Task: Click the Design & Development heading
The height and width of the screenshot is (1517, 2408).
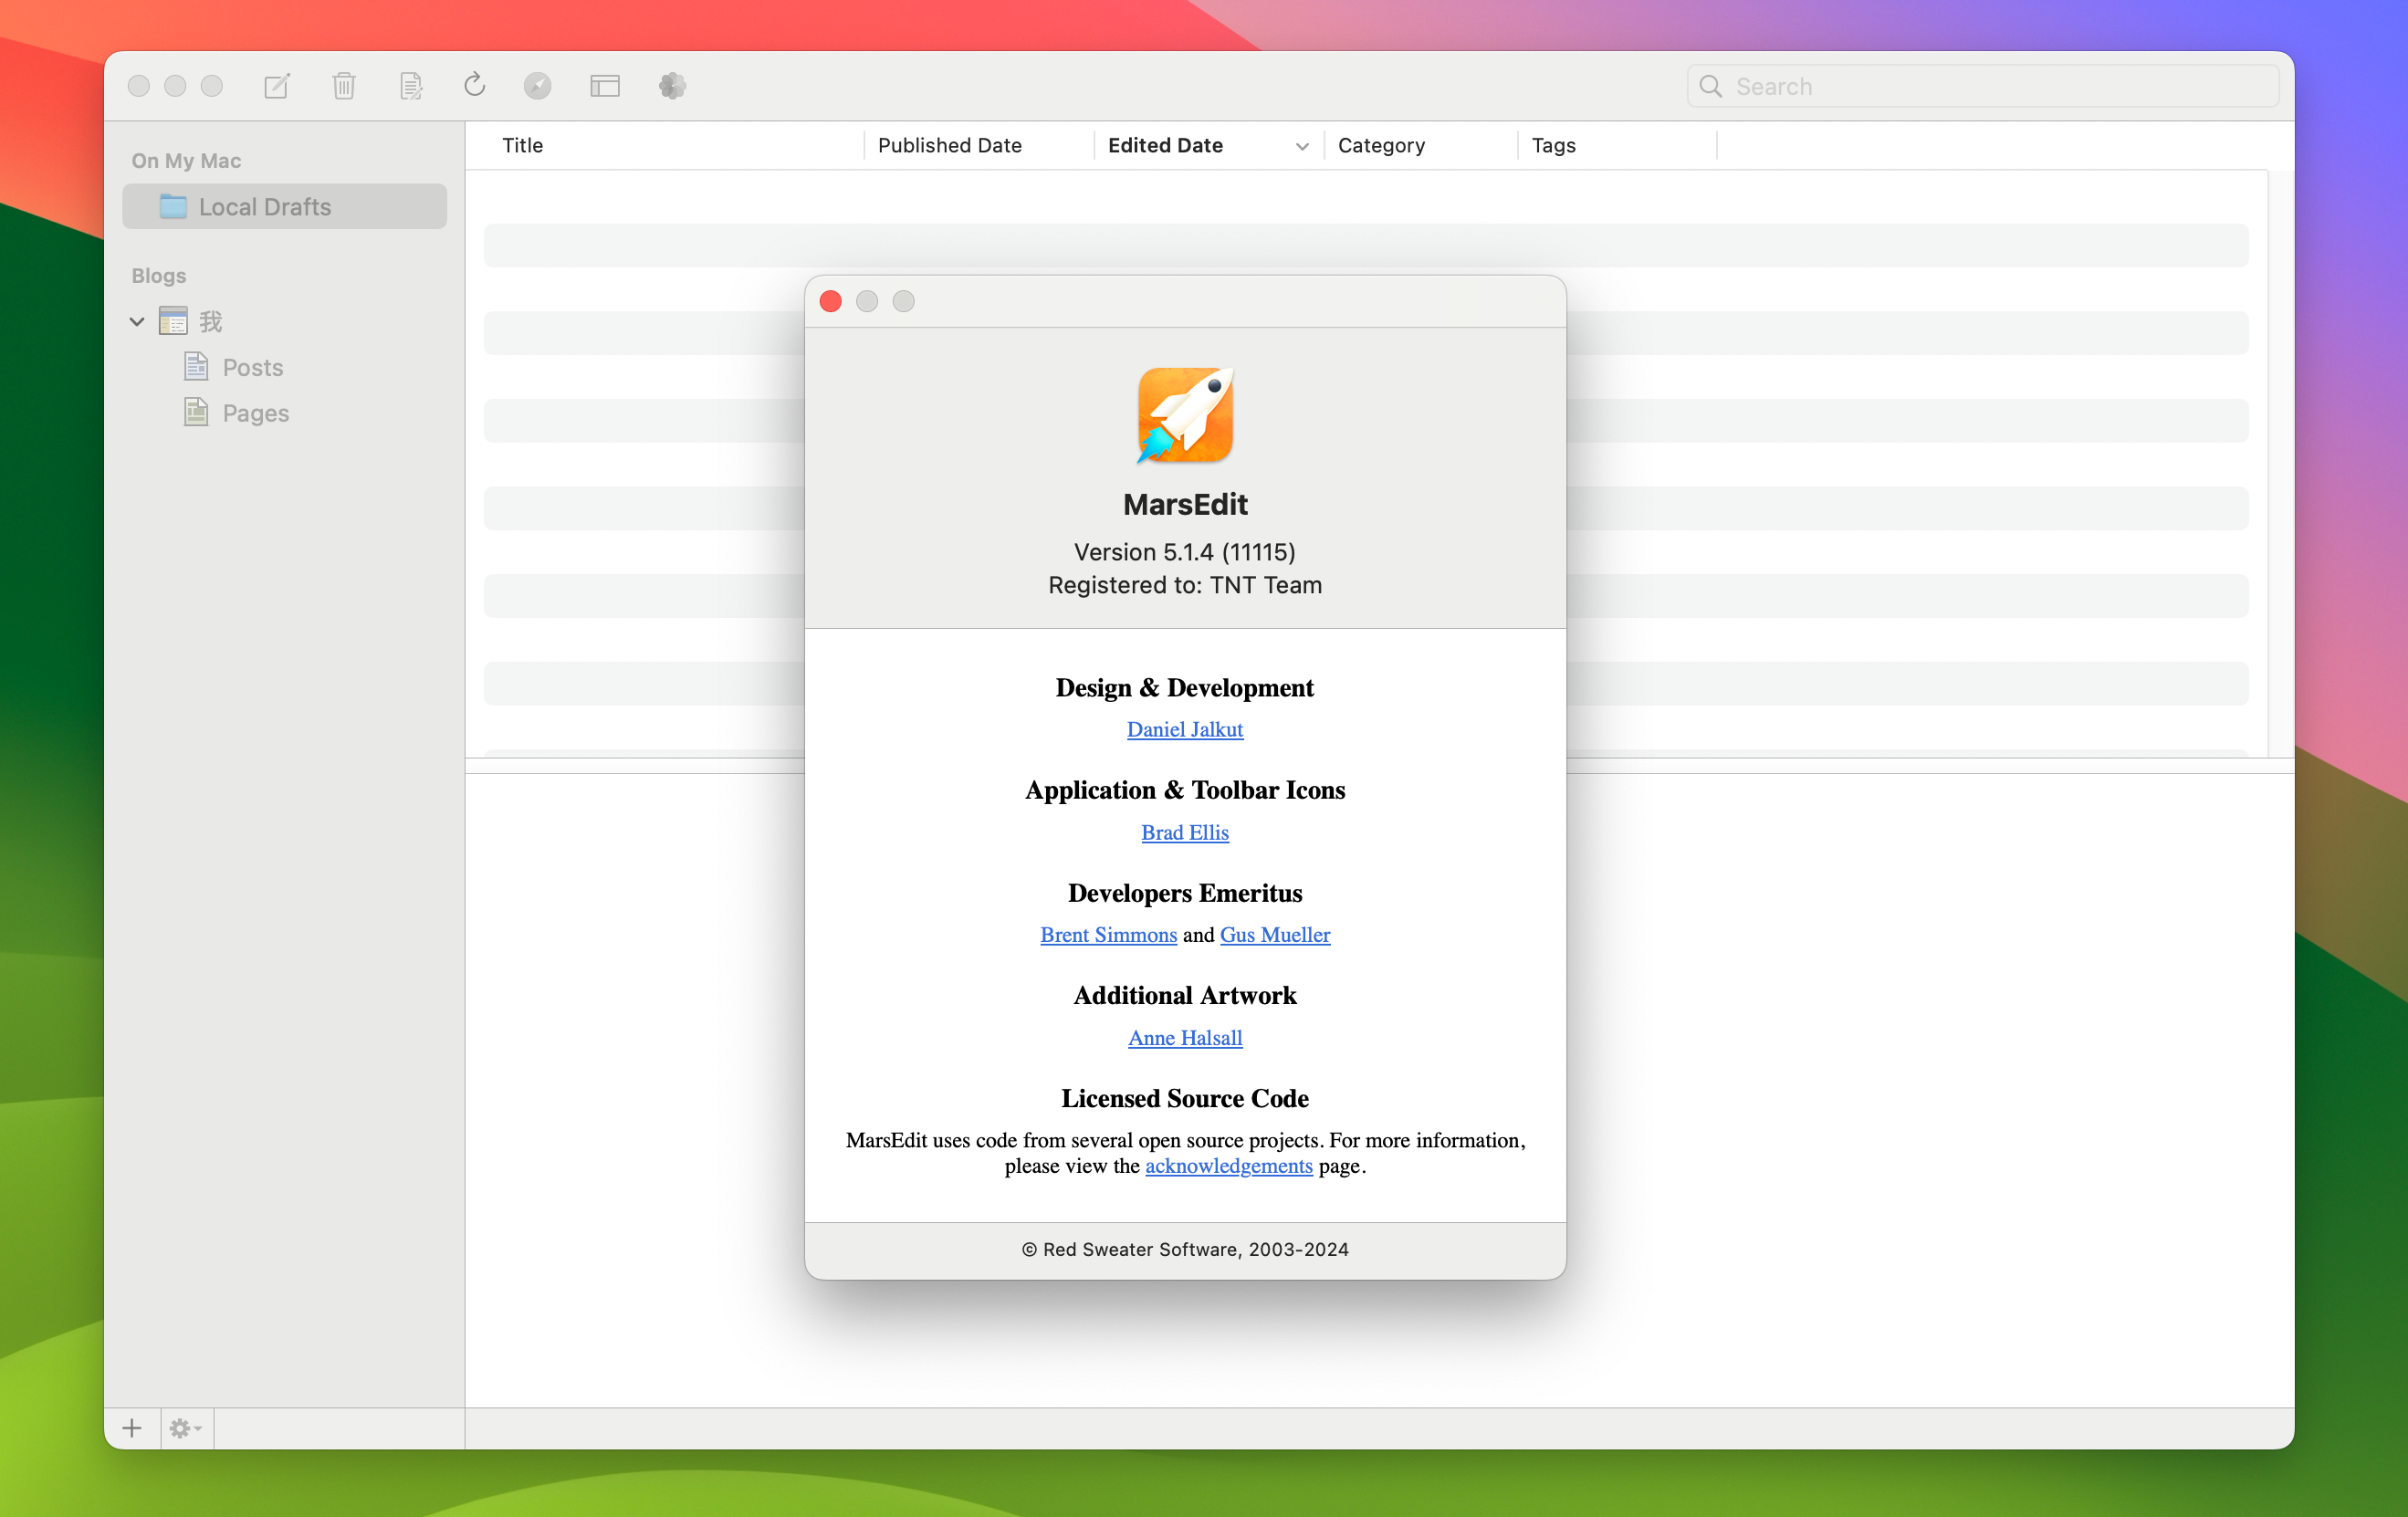Action: pos(1185,687)
